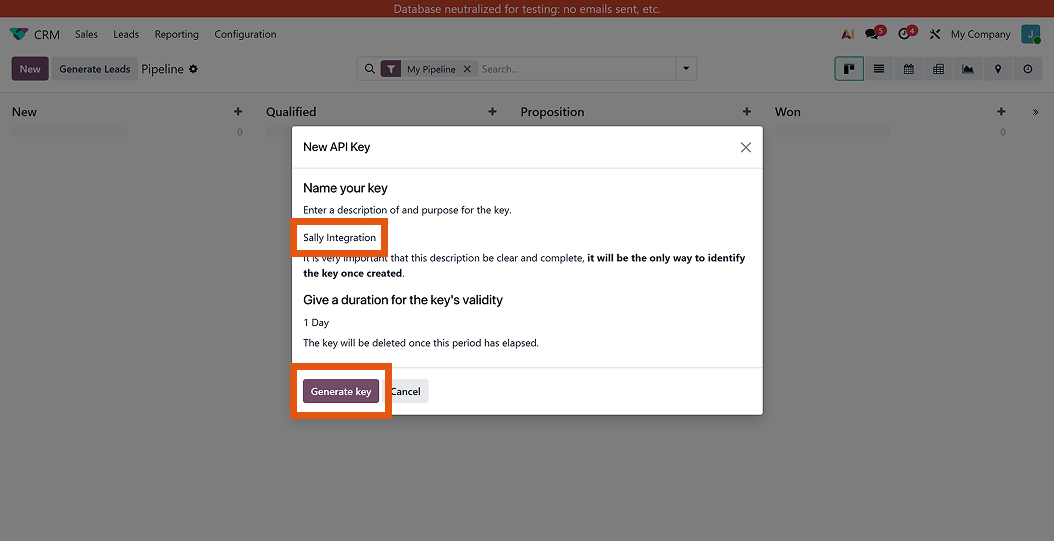Edit the key description 'Sally Integration' field
1054x541 pixels.
tap(340, 238)
